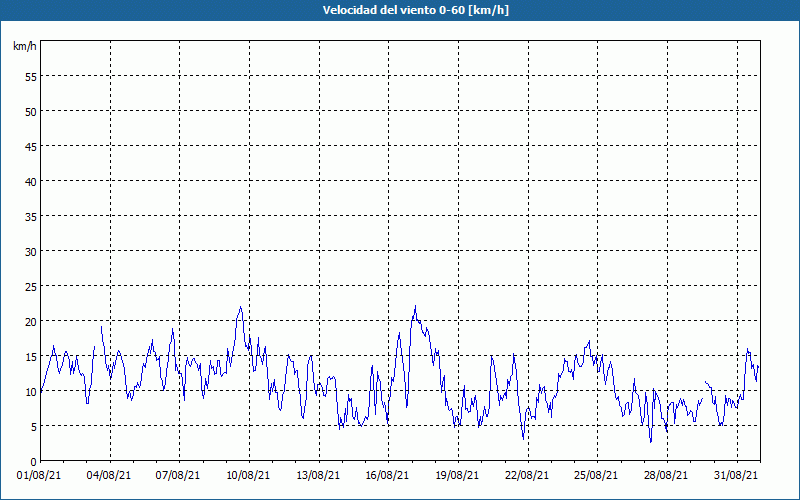Select the 0 value on the vertical axis
This screenshot has height=500, width=800.
click(34, 462)
